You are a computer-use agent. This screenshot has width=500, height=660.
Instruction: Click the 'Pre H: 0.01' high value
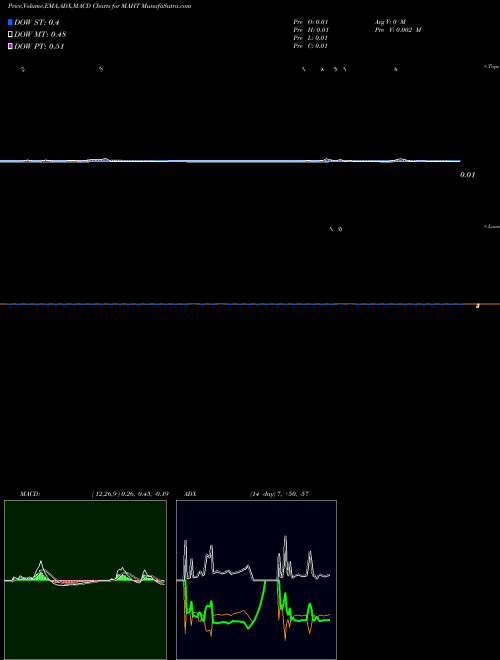coord(311,30)
